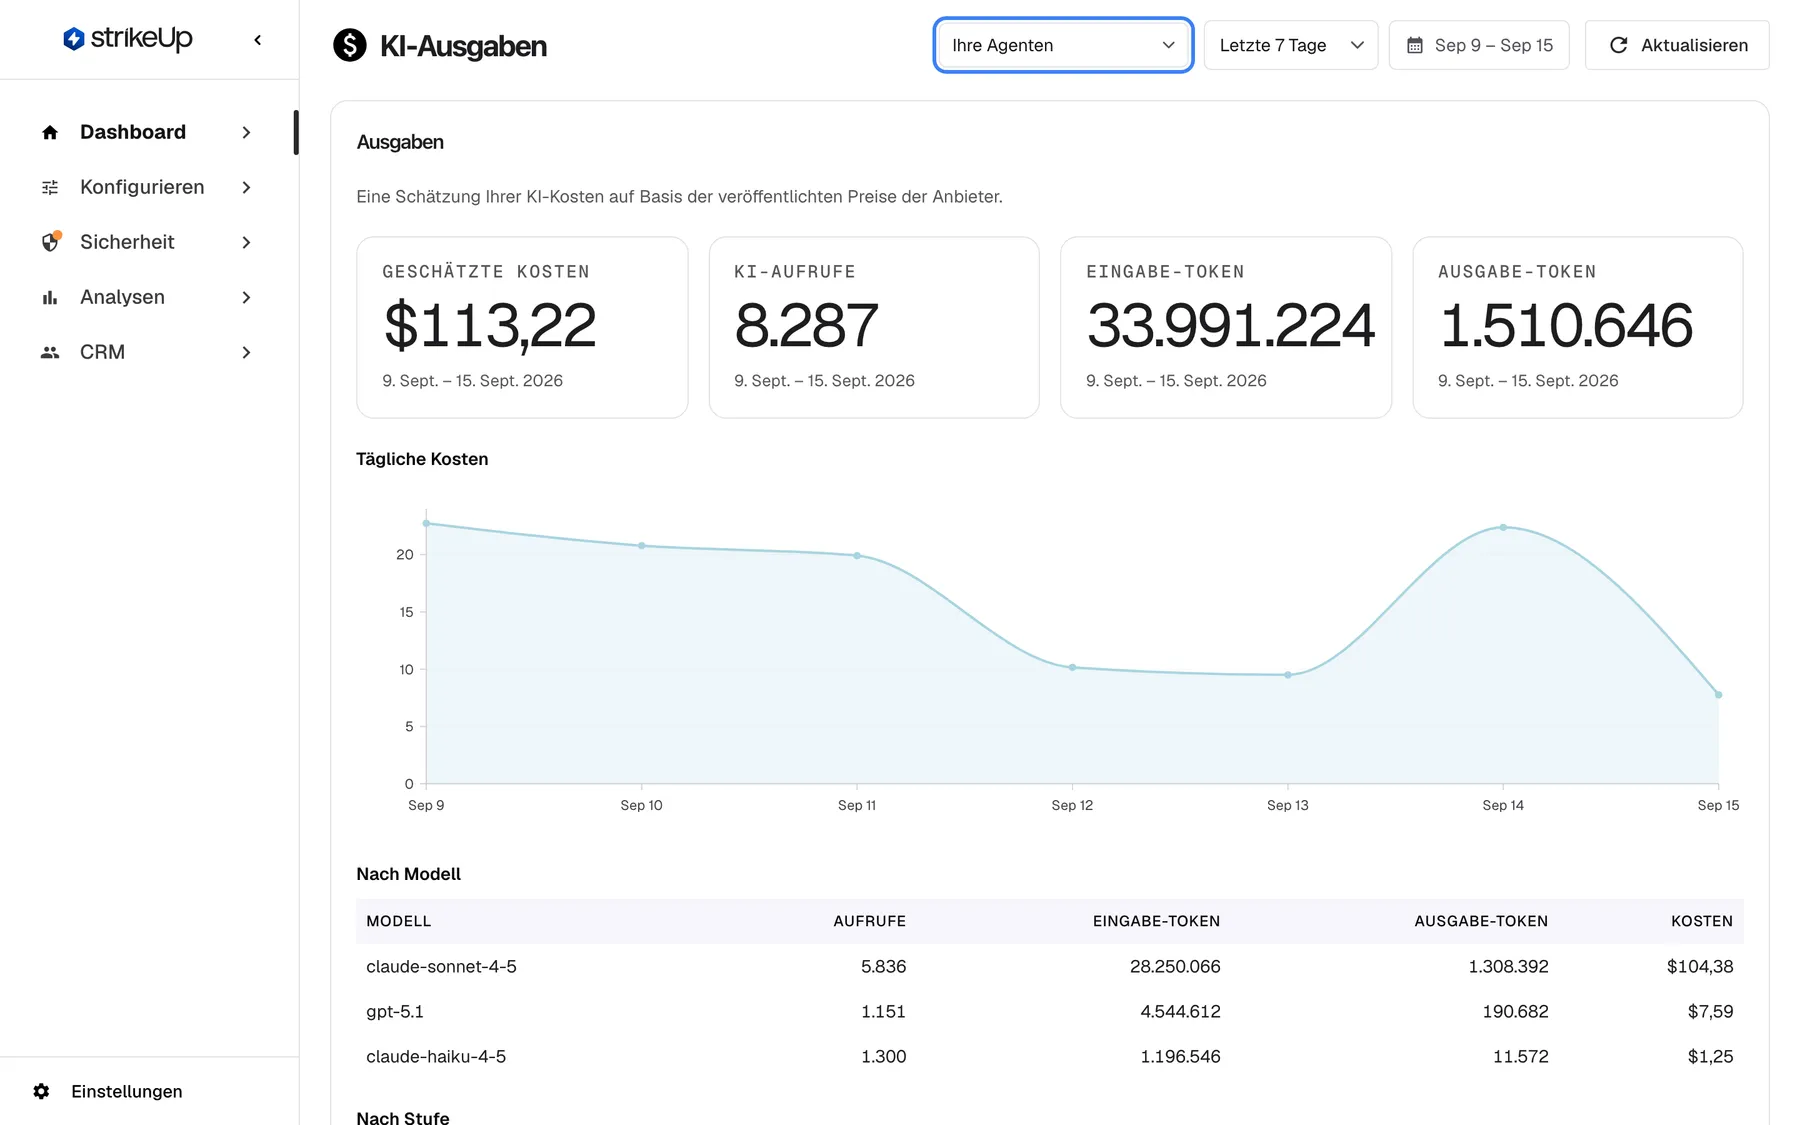Open the Sicherheit menu item

point(148,242)
